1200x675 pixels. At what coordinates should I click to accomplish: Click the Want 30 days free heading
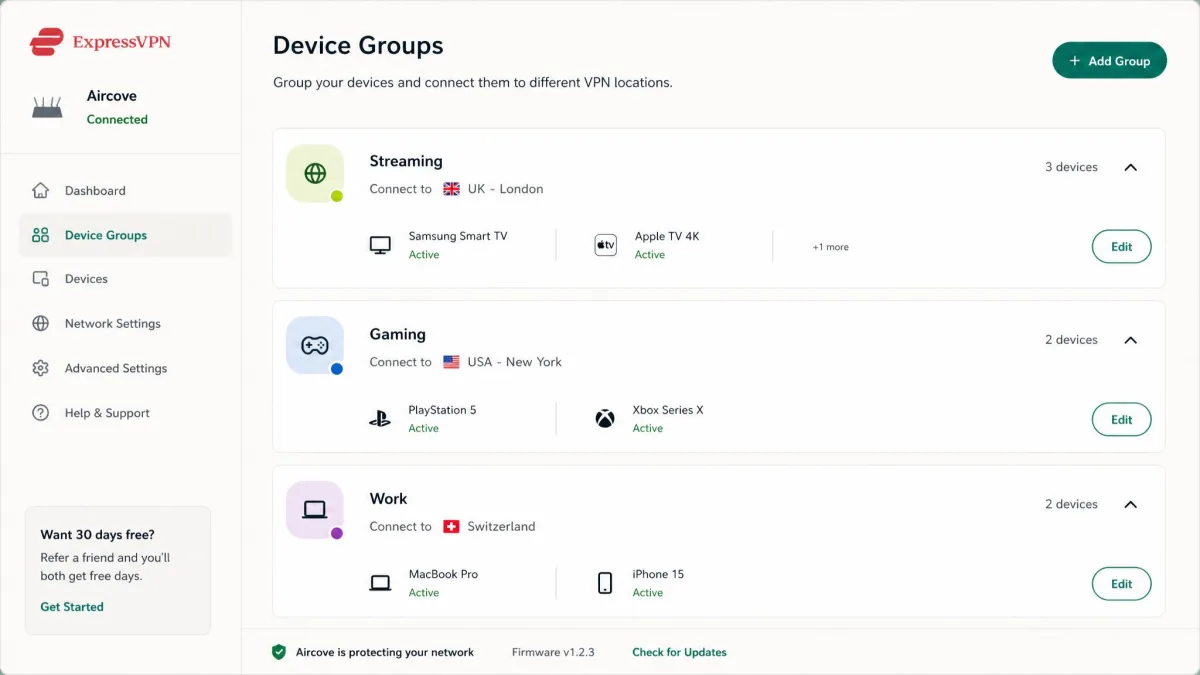pyautogui.click(x=97, y=535)
